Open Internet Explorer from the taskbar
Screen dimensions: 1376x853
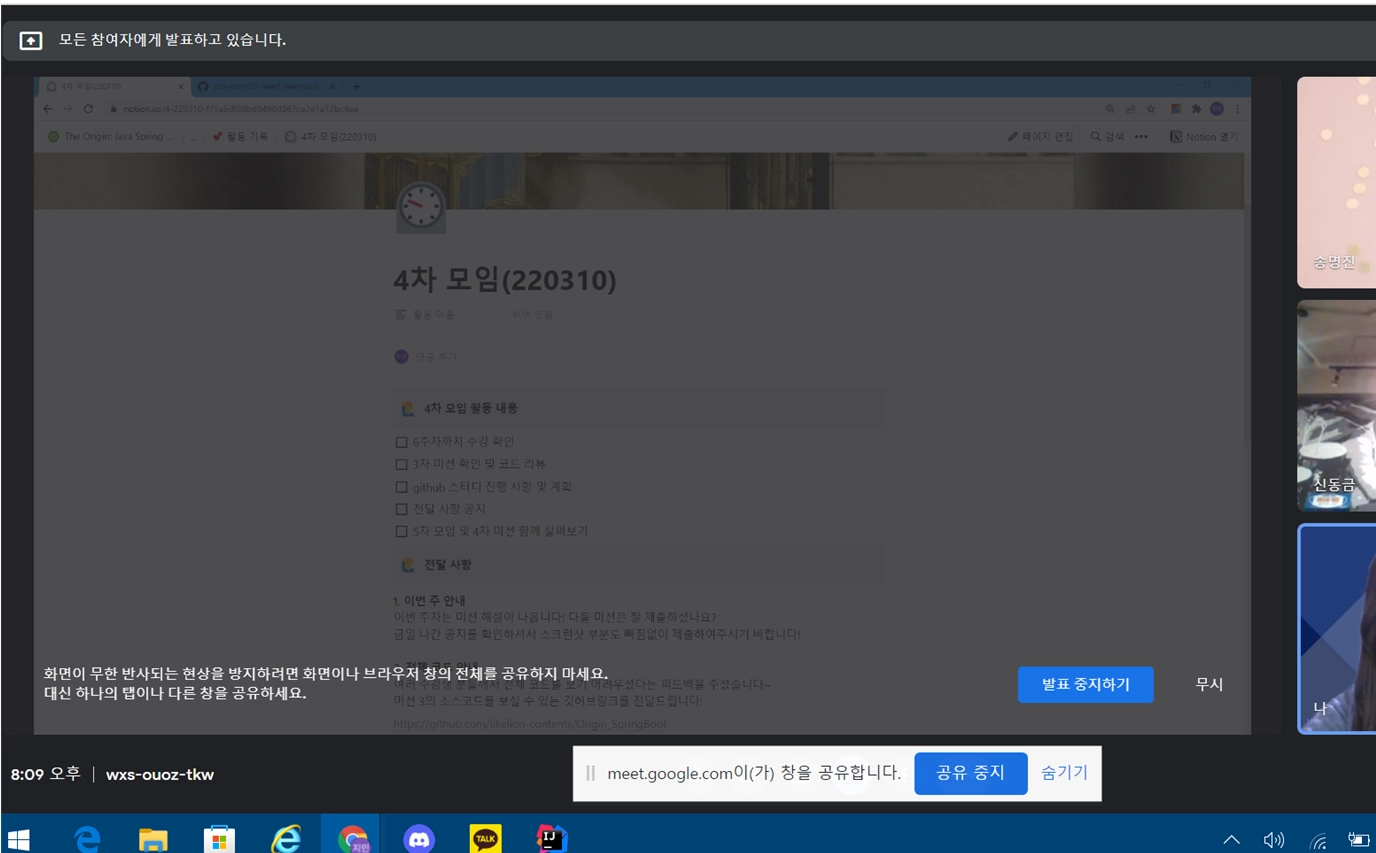tap(286, 838)
